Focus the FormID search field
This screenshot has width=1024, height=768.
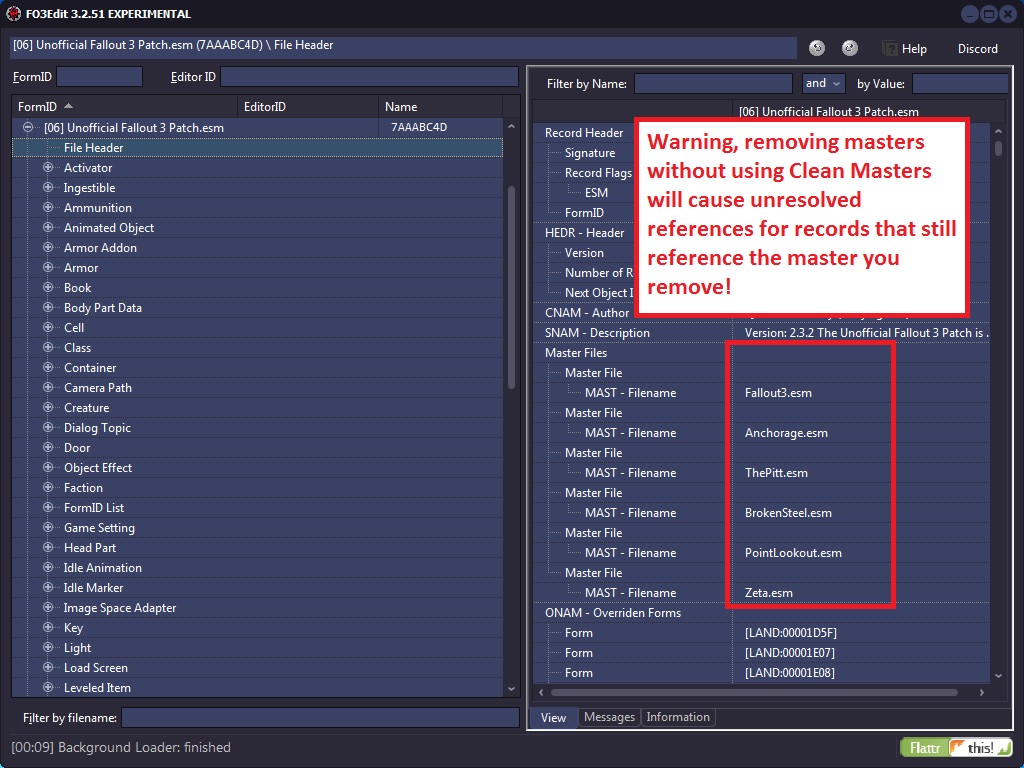tap(99, 76)
